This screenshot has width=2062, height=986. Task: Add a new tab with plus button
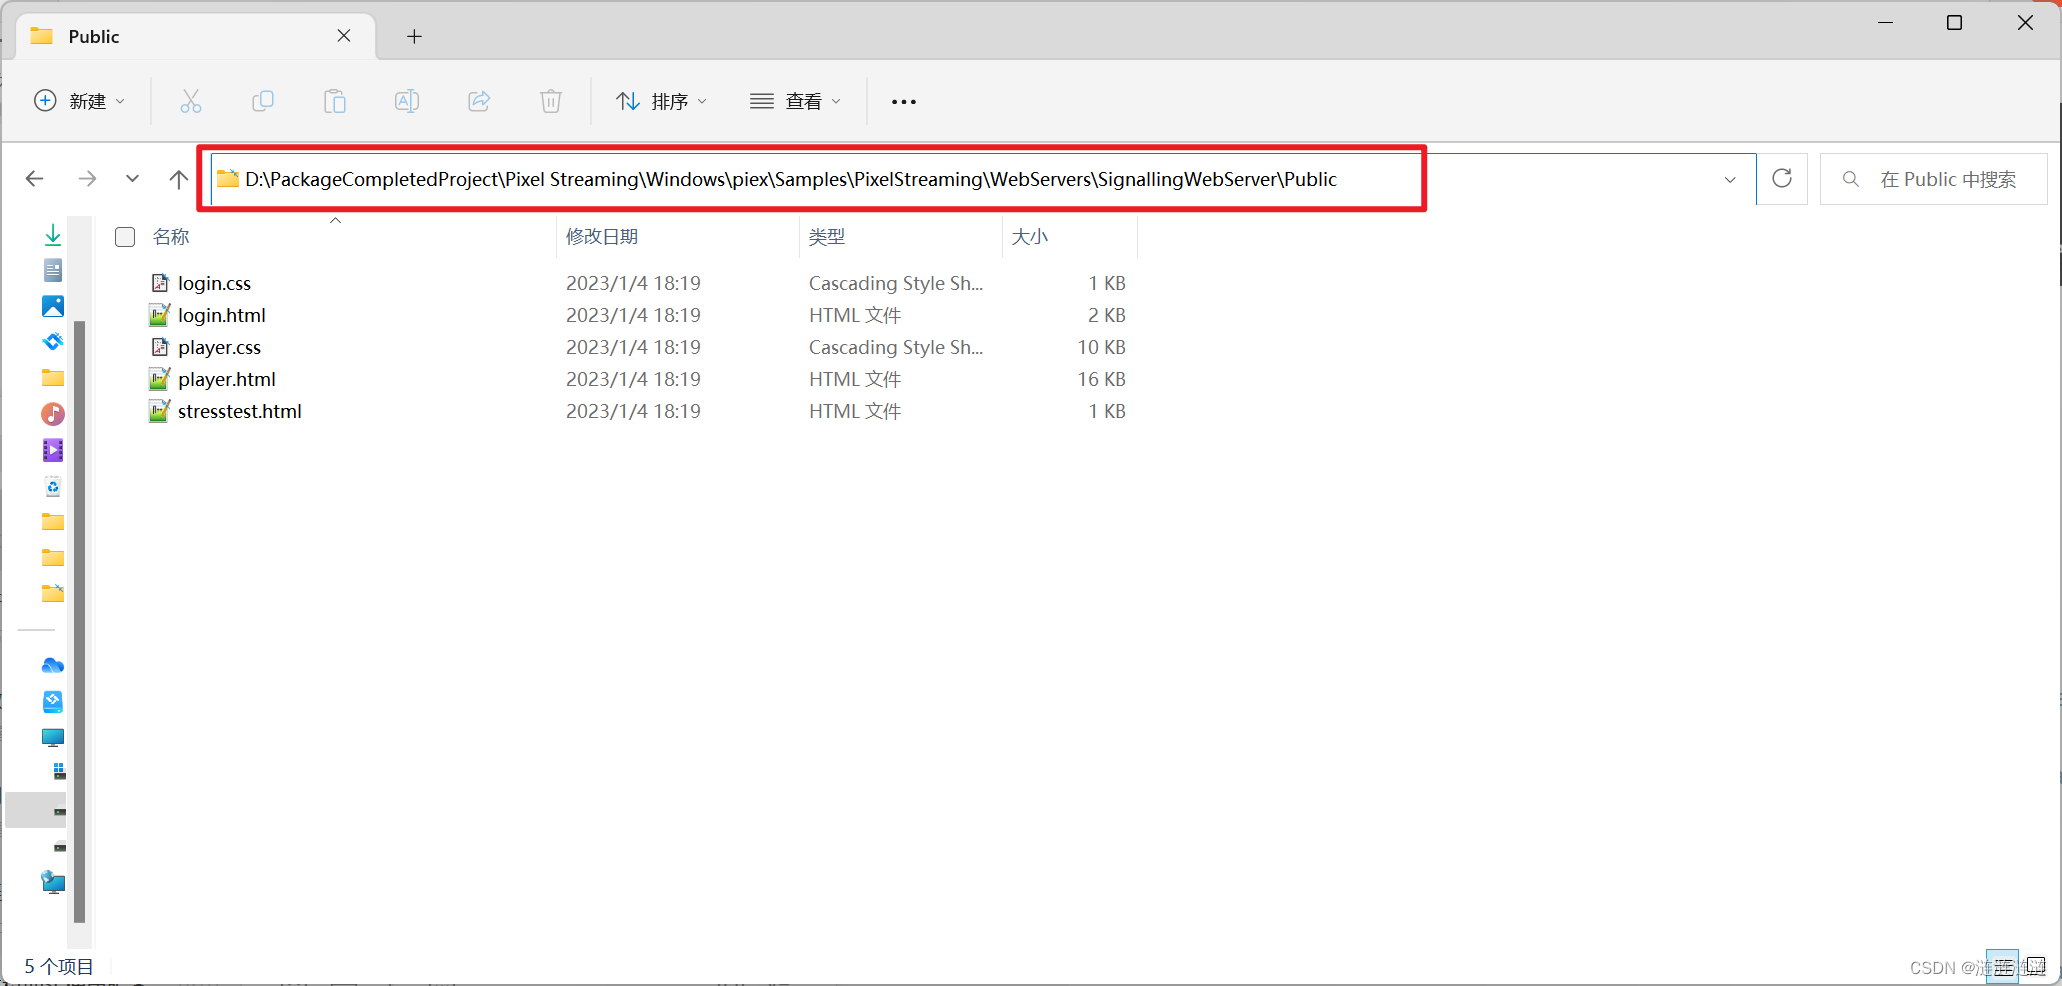(x=414, y=37)
